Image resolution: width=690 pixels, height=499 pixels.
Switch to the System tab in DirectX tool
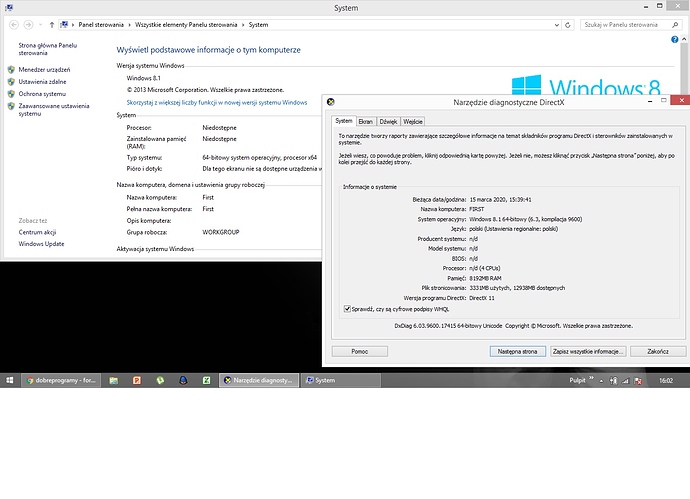344,121
